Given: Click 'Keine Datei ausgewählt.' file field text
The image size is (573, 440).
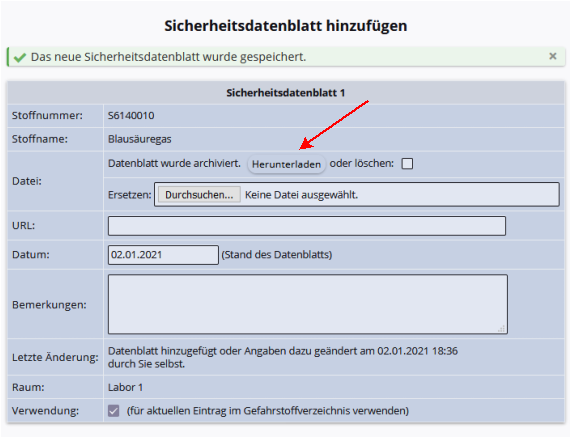Looking at the screenshot, I should point(301,195).
